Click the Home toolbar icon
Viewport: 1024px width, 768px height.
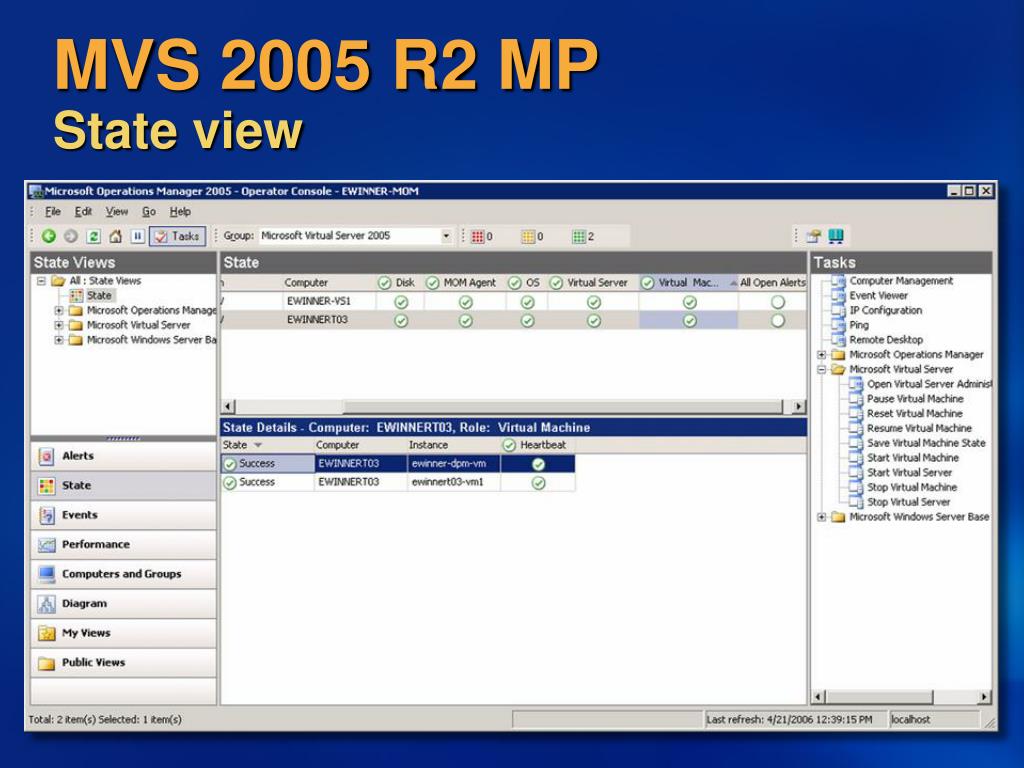pyautogui.click(x=116, y=236)
